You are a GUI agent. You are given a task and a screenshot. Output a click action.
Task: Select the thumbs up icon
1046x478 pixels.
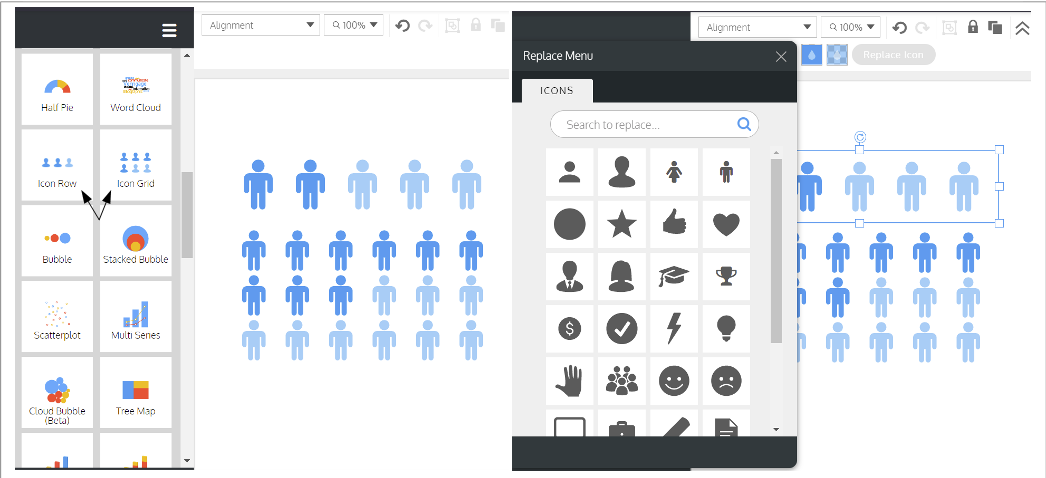(x=674, y=224)
